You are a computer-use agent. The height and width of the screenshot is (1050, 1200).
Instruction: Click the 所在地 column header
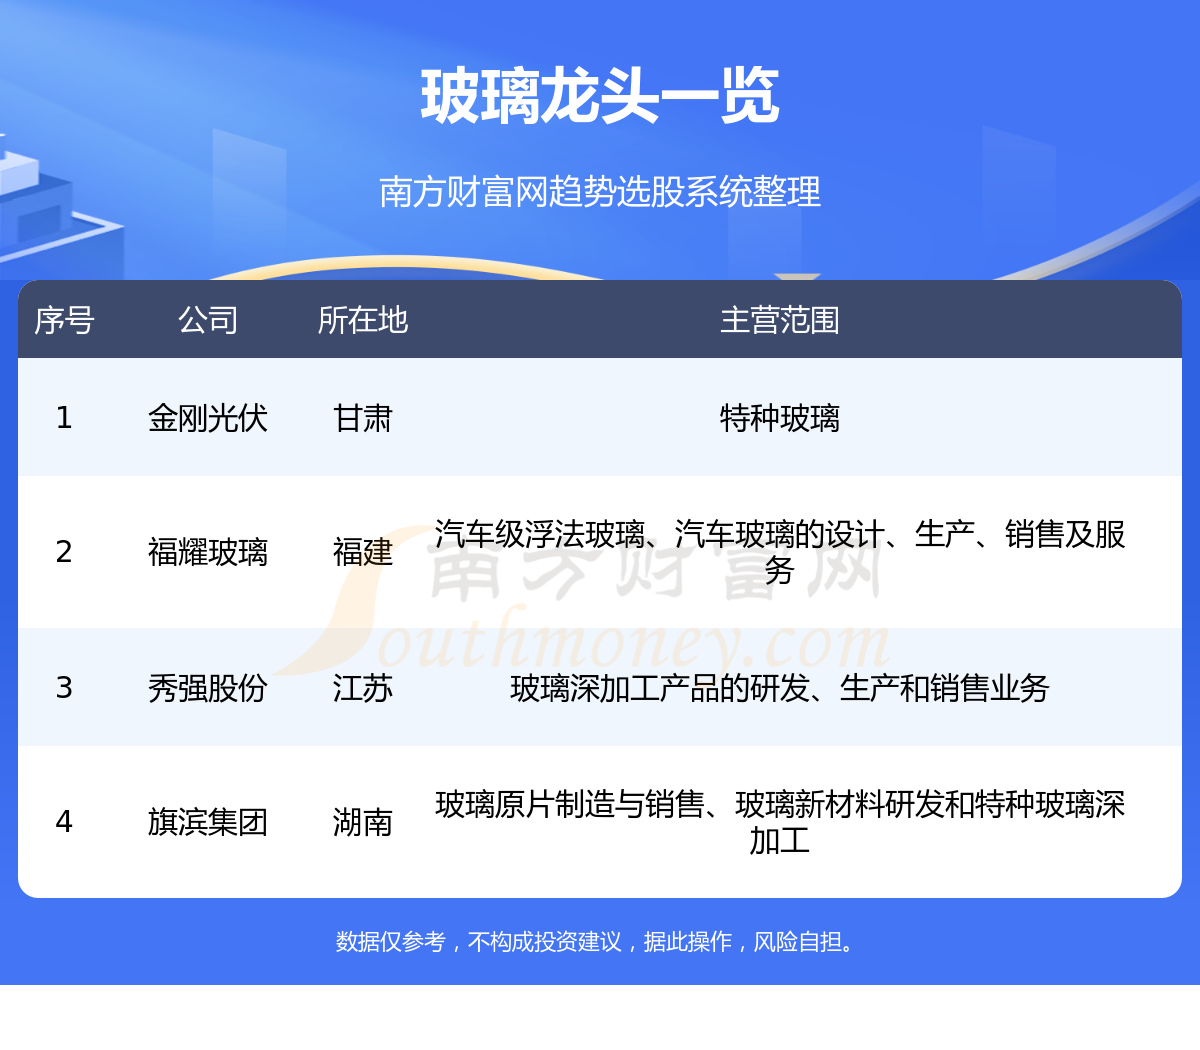tap(363, 320)
